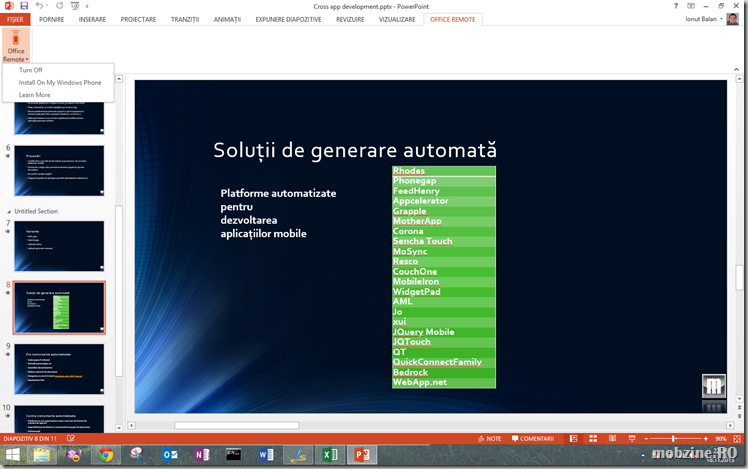Choose Learn More menu entry

[34, 95]
